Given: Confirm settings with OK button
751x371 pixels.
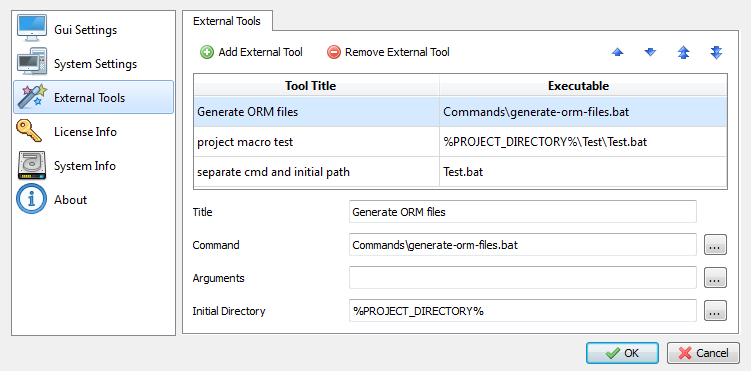Looking at the screenshot, I should pos(622,353).
